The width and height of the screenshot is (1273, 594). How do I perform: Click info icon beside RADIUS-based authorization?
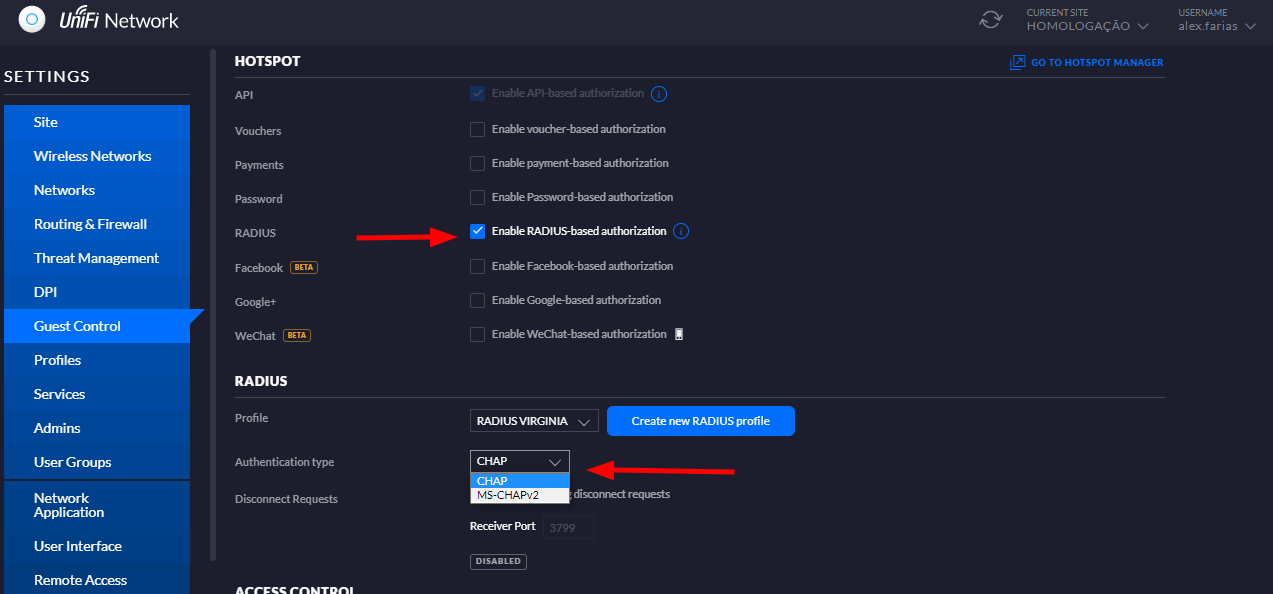[681, 231]
